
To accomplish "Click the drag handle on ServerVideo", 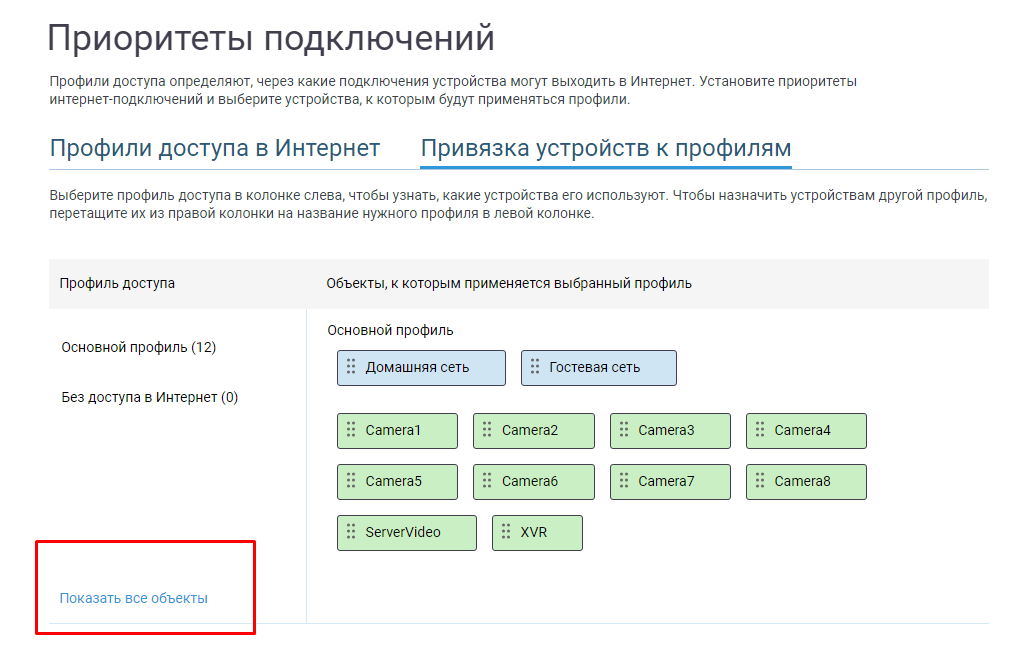I will point(351,532).
